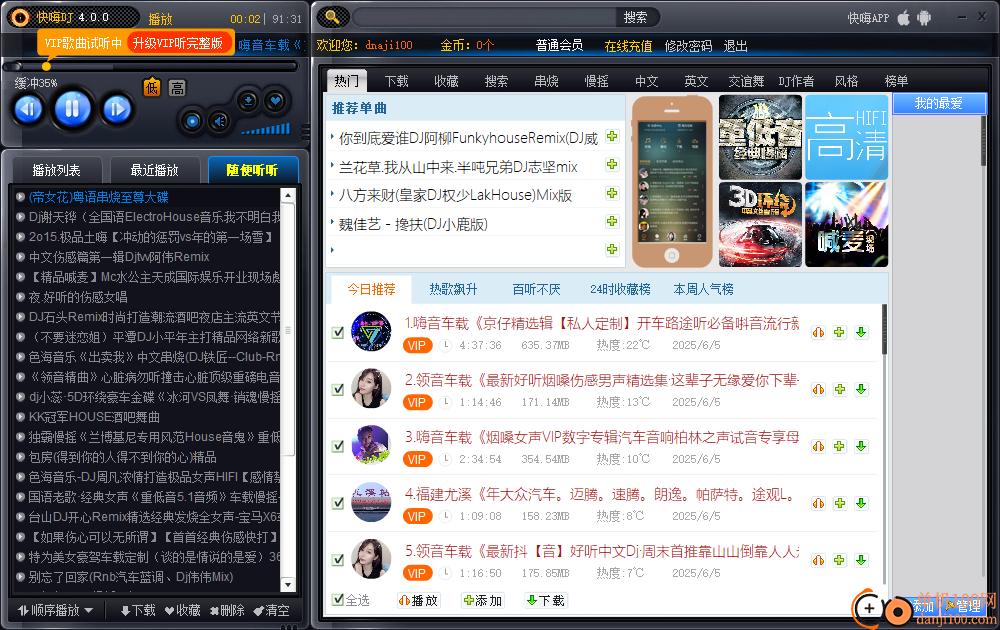Screen dimensions: 1000x630
Task: Select low quality 低 audio
Action: (x=152, y=87)
